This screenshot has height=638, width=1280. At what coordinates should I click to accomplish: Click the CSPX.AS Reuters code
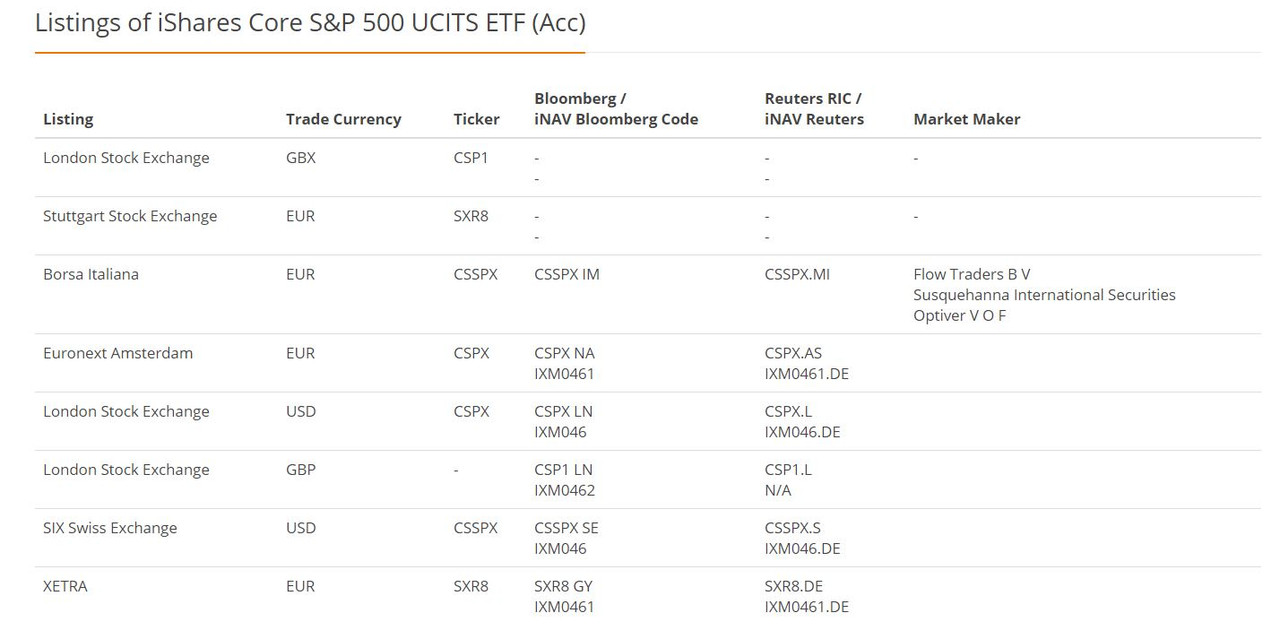click(x=793, y=353)
